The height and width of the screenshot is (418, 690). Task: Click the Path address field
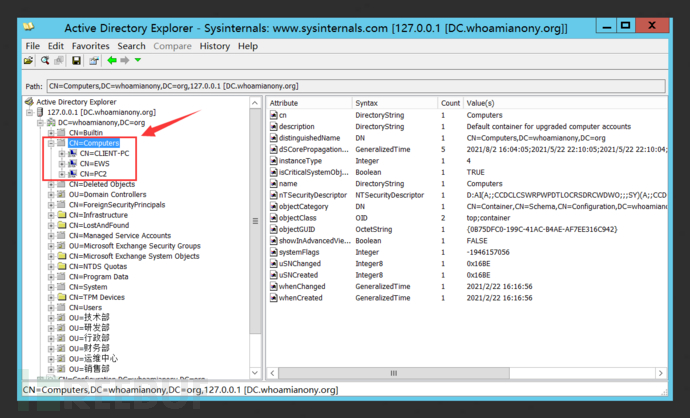(350, 86)
